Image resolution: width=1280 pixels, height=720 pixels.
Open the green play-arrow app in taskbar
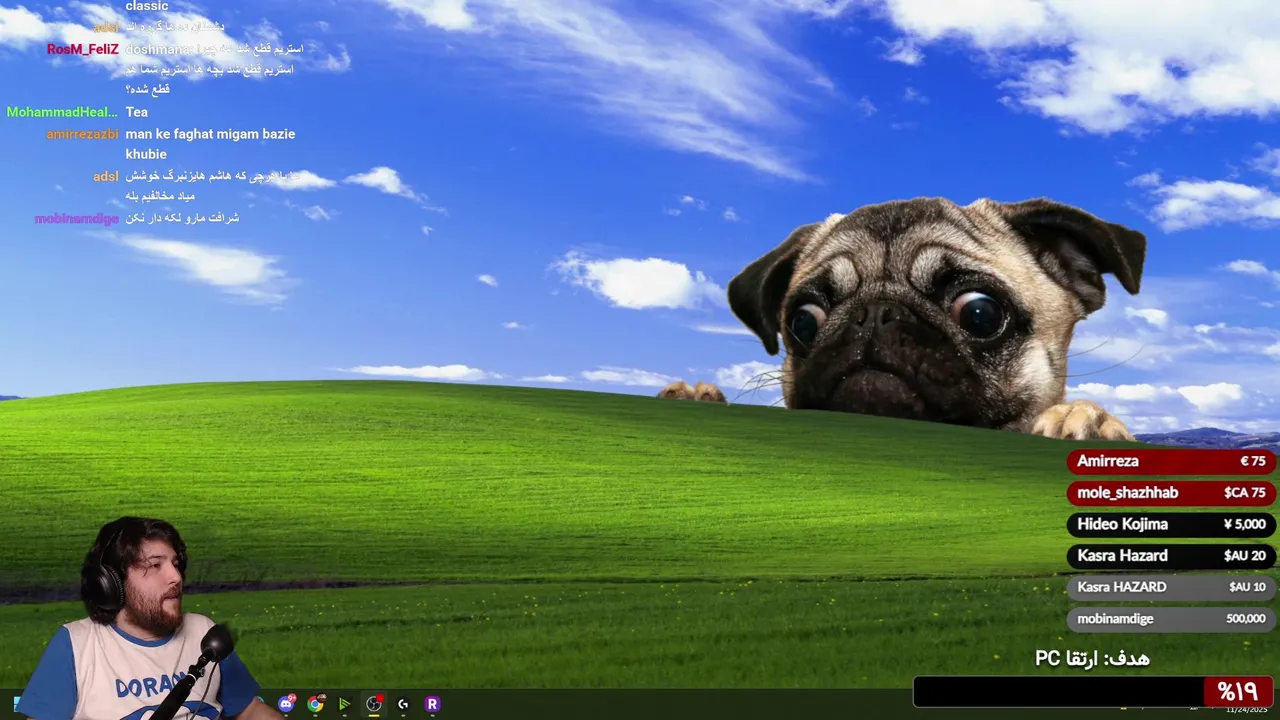coord(345,704)
